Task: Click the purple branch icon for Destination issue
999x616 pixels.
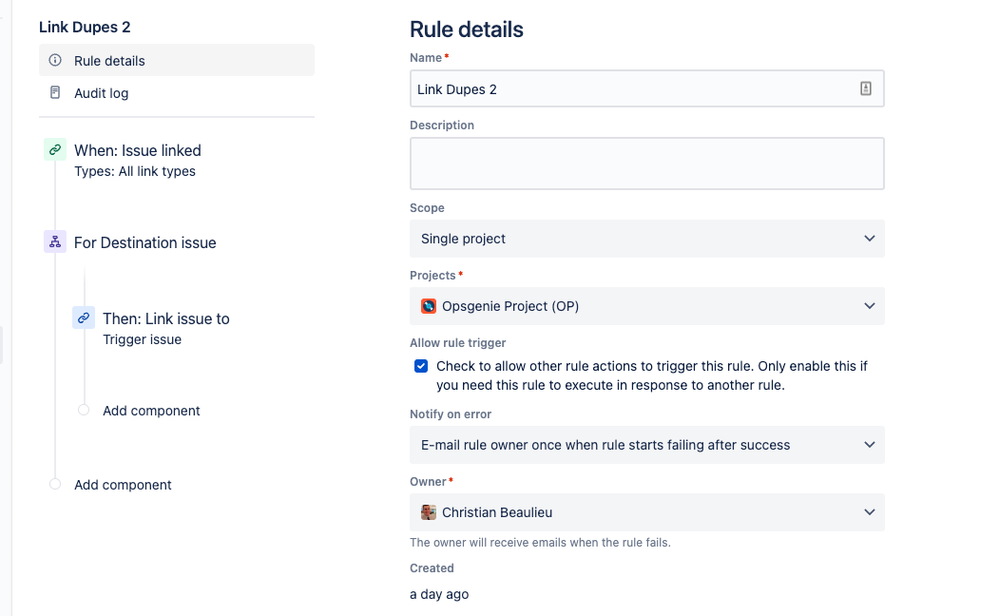Action: tap(55, 242)
